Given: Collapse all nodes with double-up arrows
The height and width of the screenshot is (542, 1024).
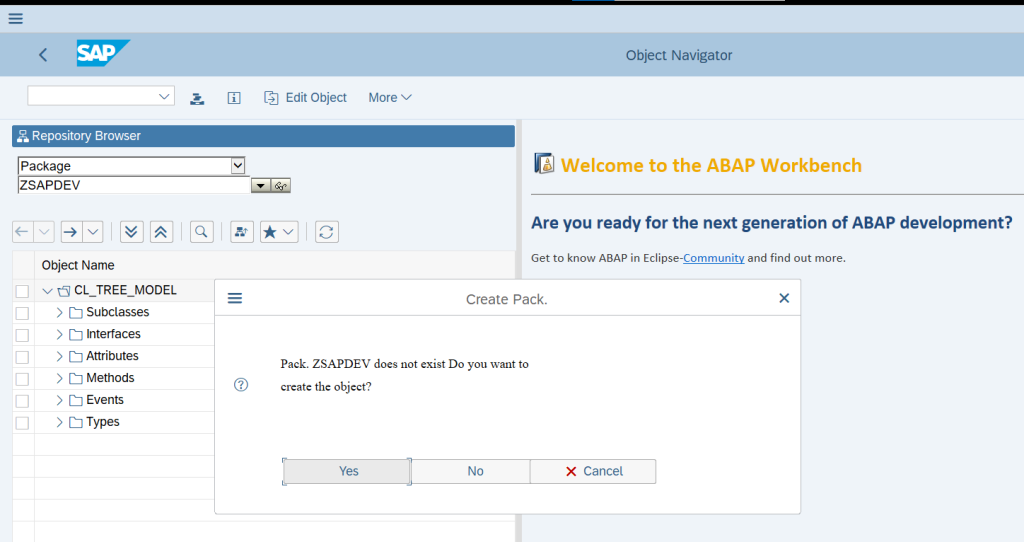Looking at the screenshot, I should pyautogui.click(x=161, y=232).
